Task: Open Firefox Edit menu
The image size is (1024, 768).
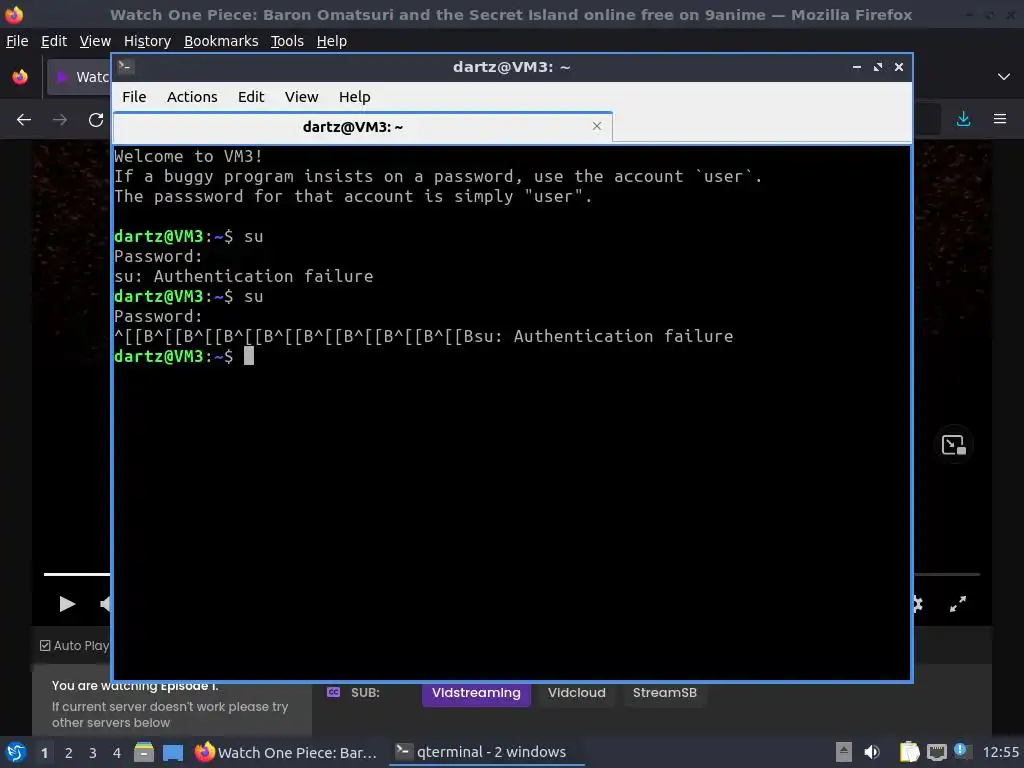Action: click(x=54, y=41)
